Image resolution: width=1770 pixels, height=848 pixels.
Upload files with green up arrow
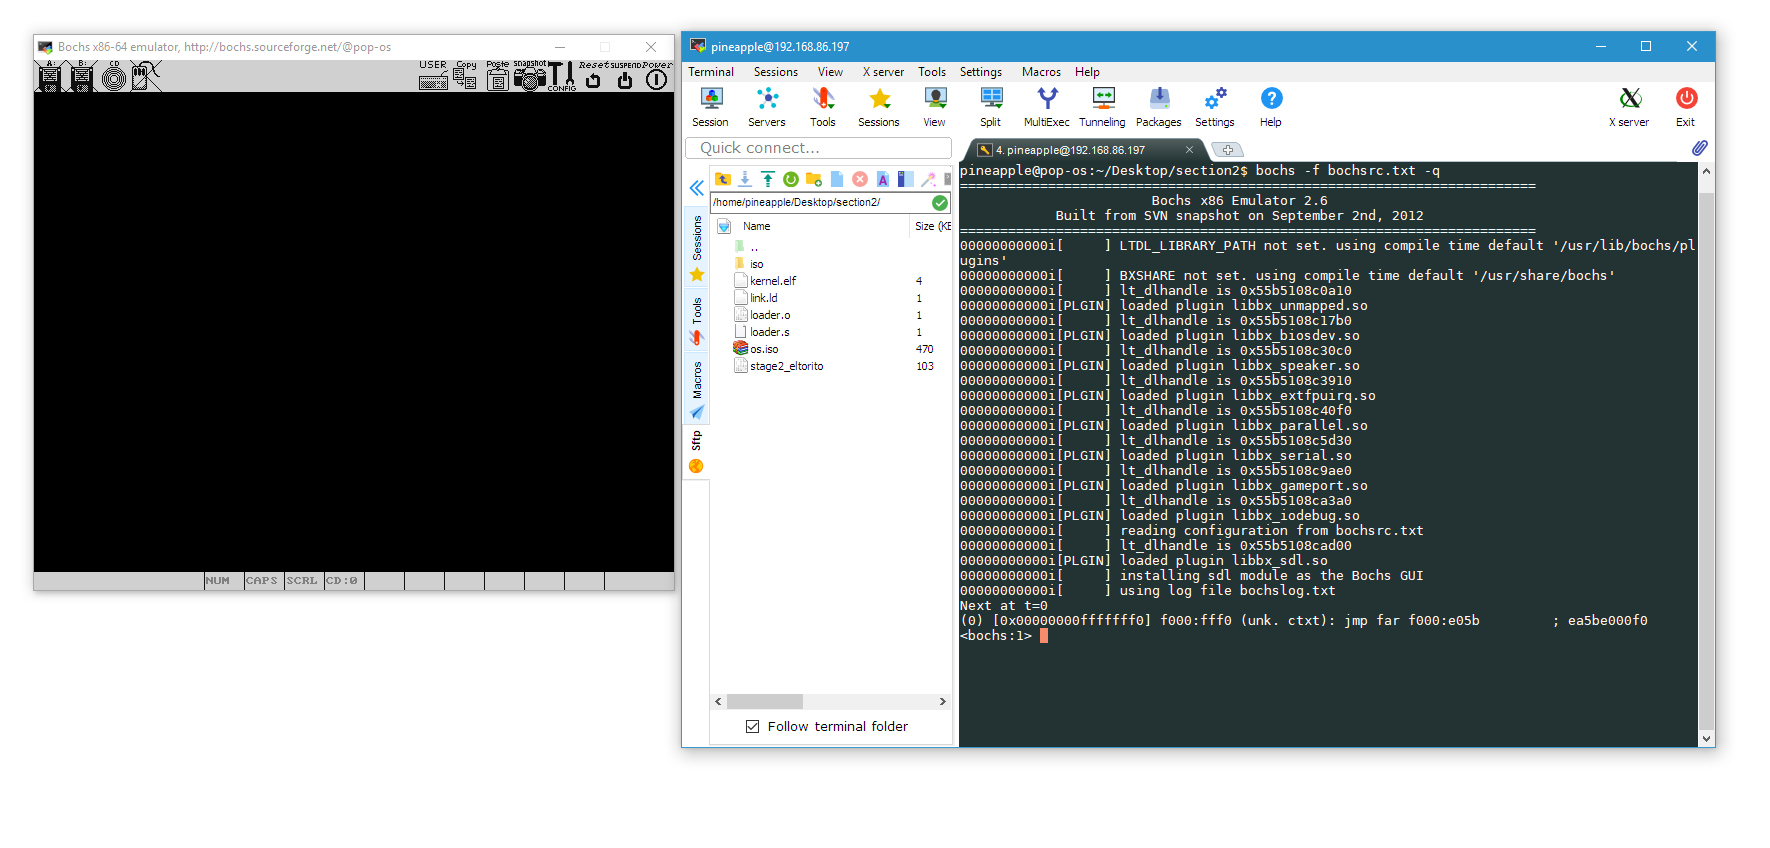coord(768,179)
